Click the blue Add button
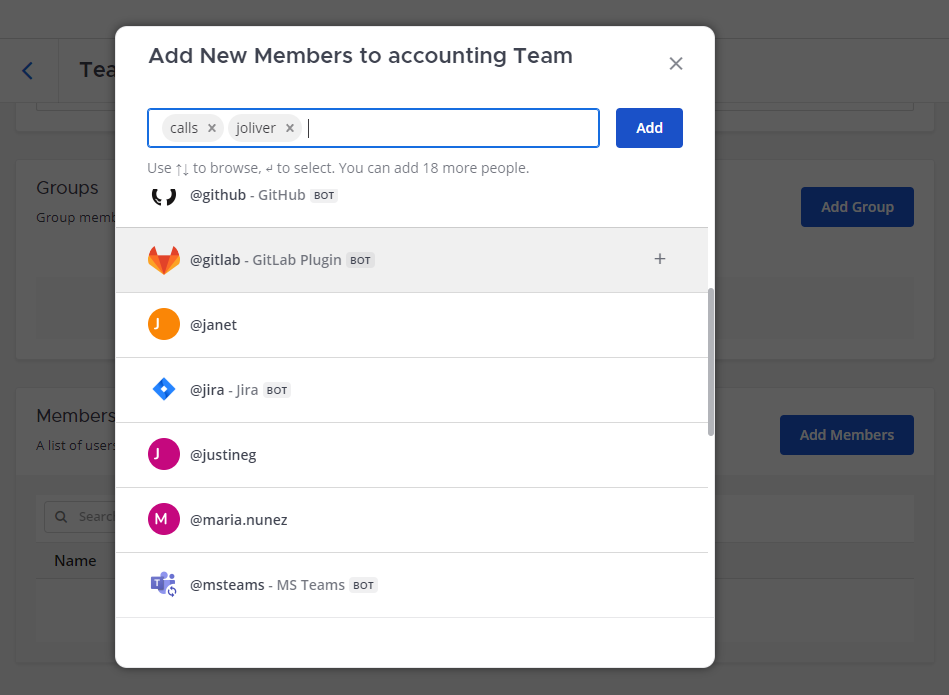 pos(648,128)
